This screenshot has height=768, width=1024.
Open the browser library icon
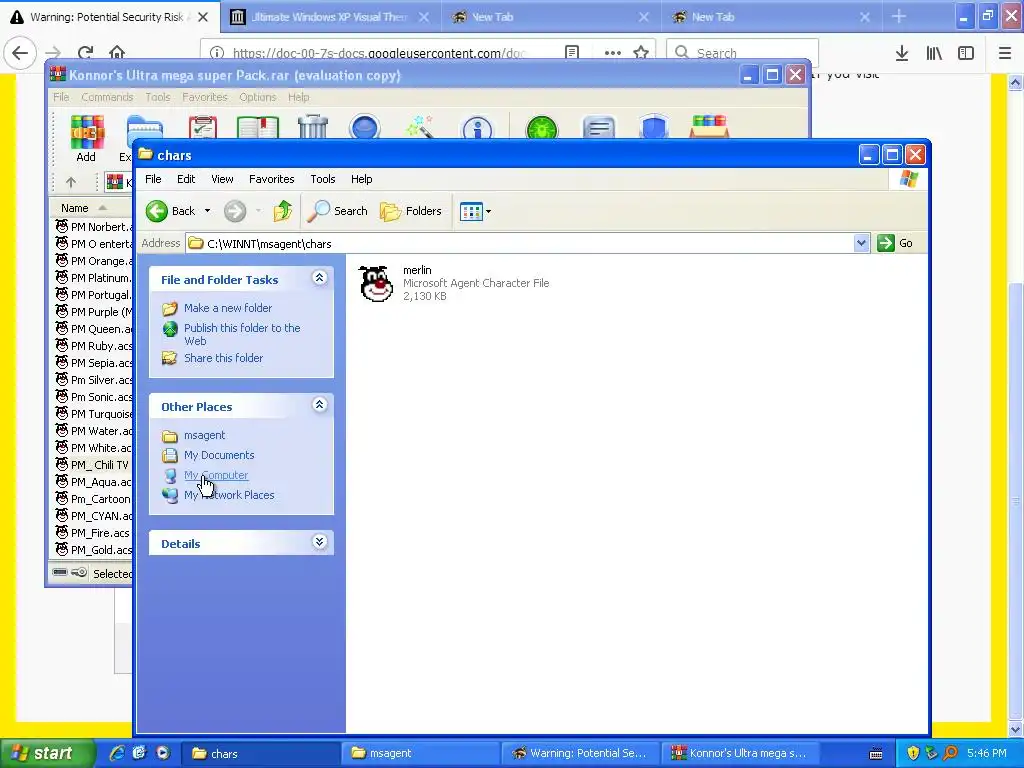tap(934, 53)
